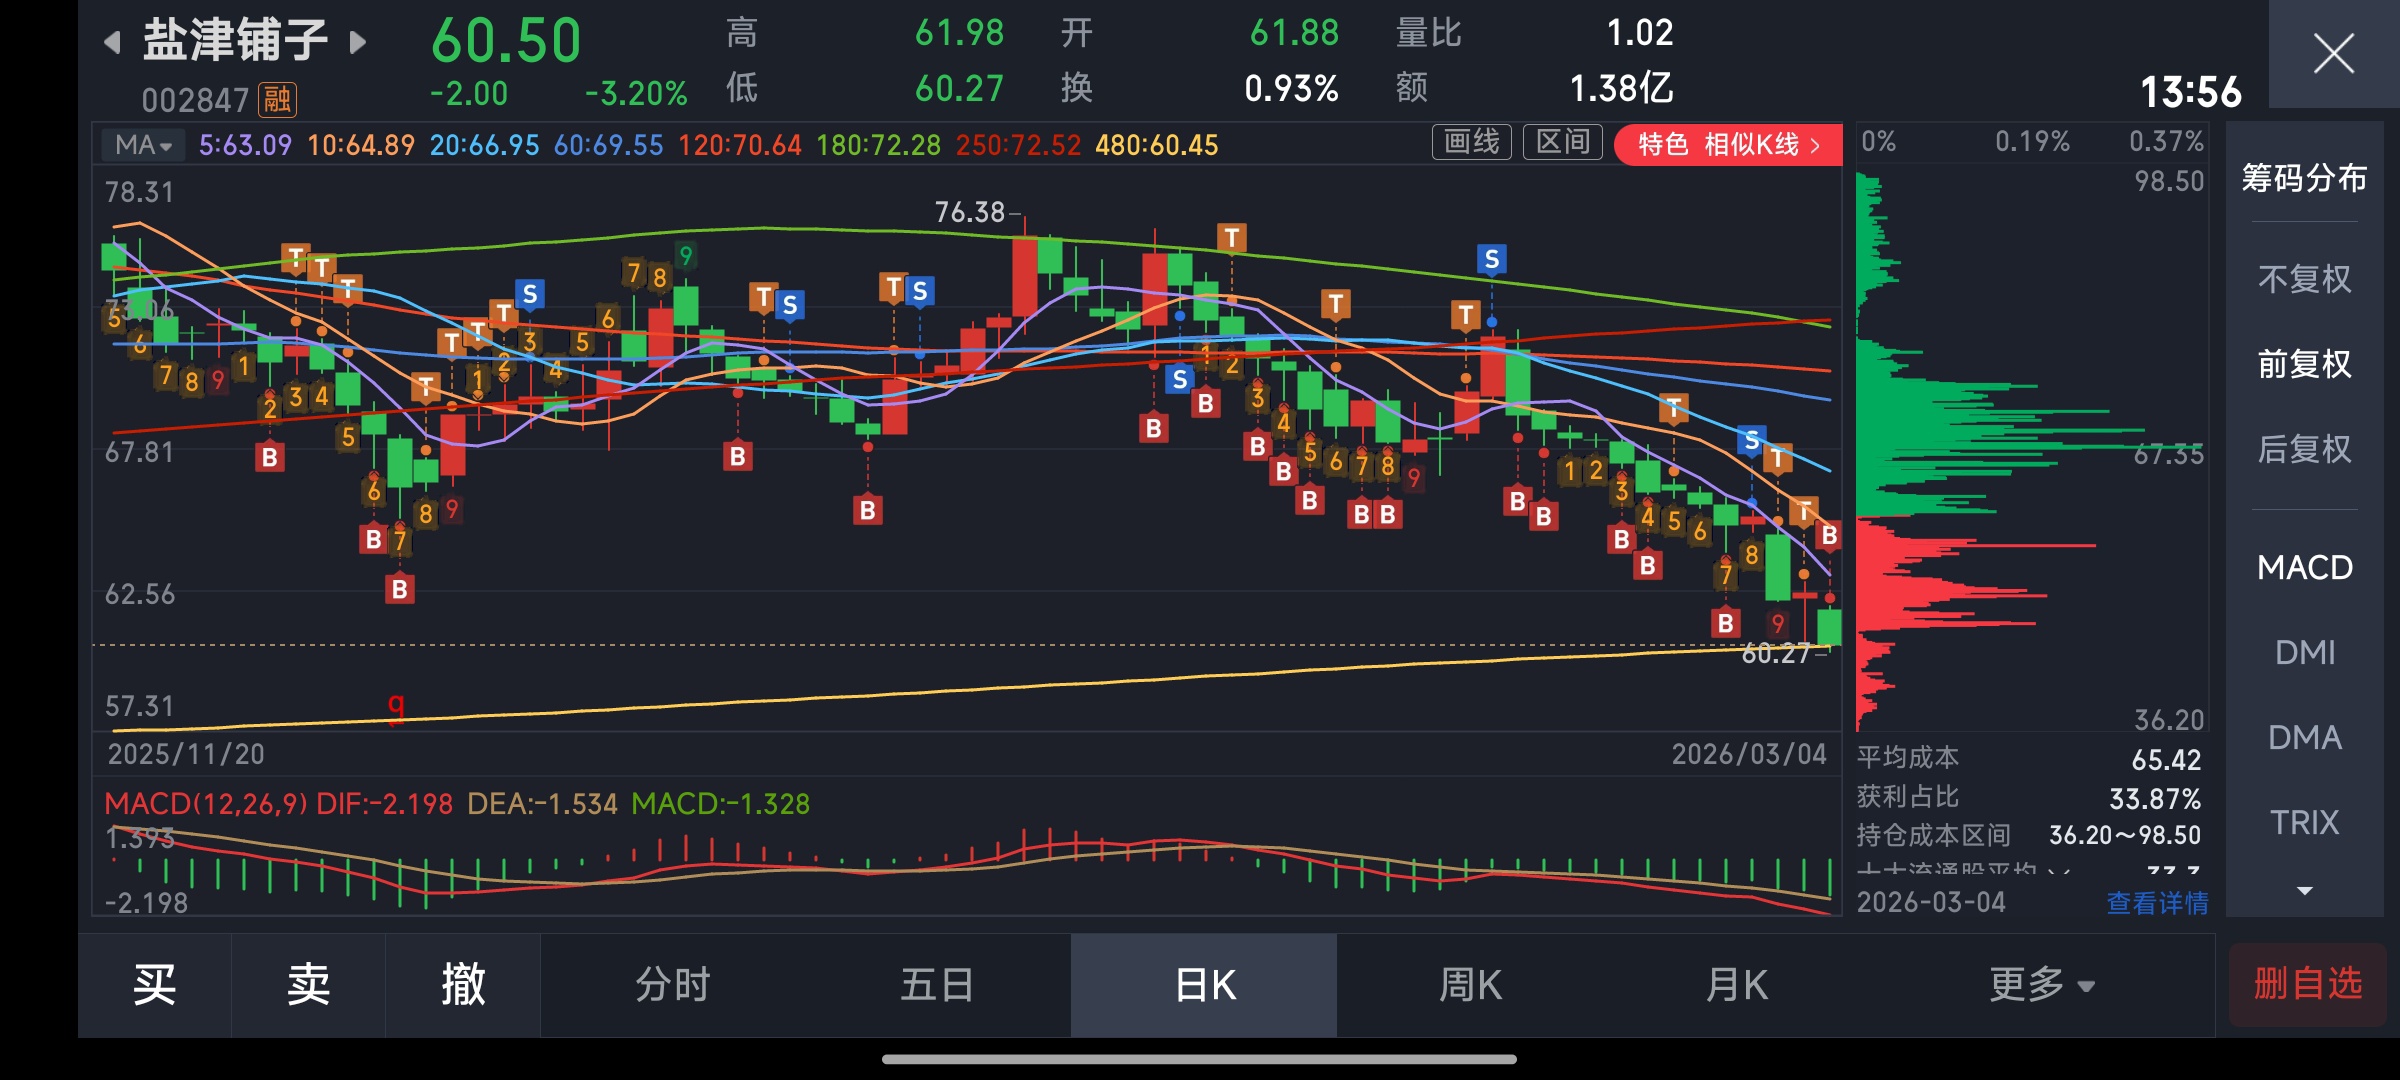
Task: Close the landscape chart view
Action: click(2333, 53)
